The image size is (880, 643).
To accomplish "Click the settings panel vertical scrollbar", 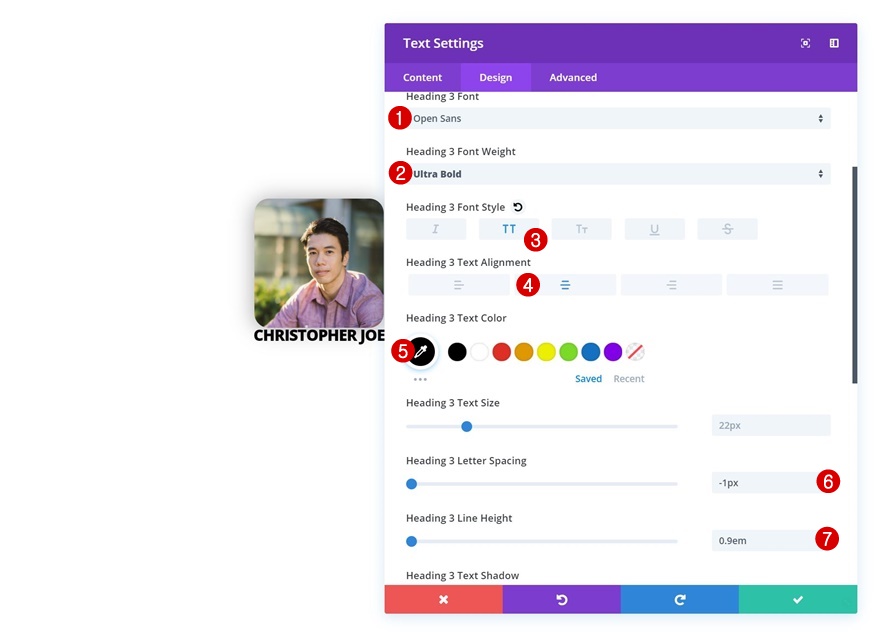I will tap(855, 275).
